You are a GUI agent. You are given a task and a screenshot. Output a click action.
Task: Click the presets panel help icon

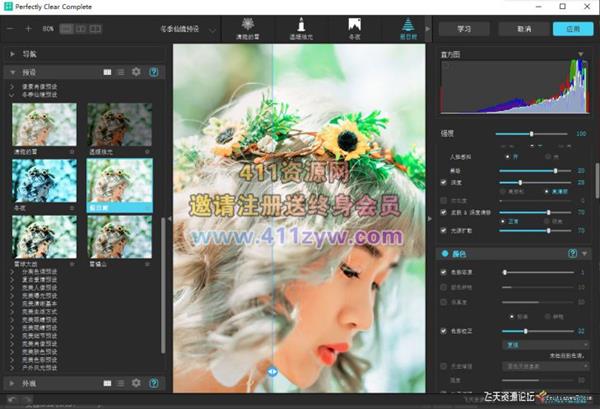pyautogui.click(x=153, y=72)
